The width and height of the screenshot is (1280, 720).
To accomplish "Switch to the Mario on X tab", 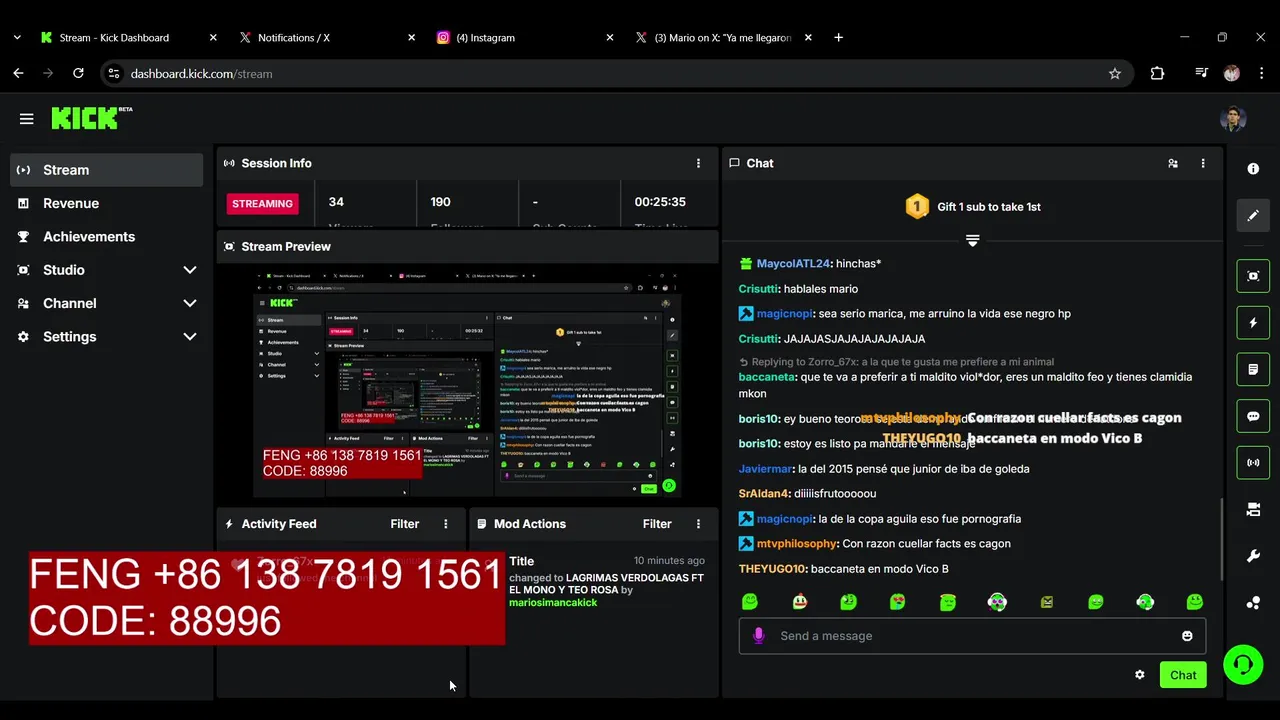I will click(x=724, y=37).
